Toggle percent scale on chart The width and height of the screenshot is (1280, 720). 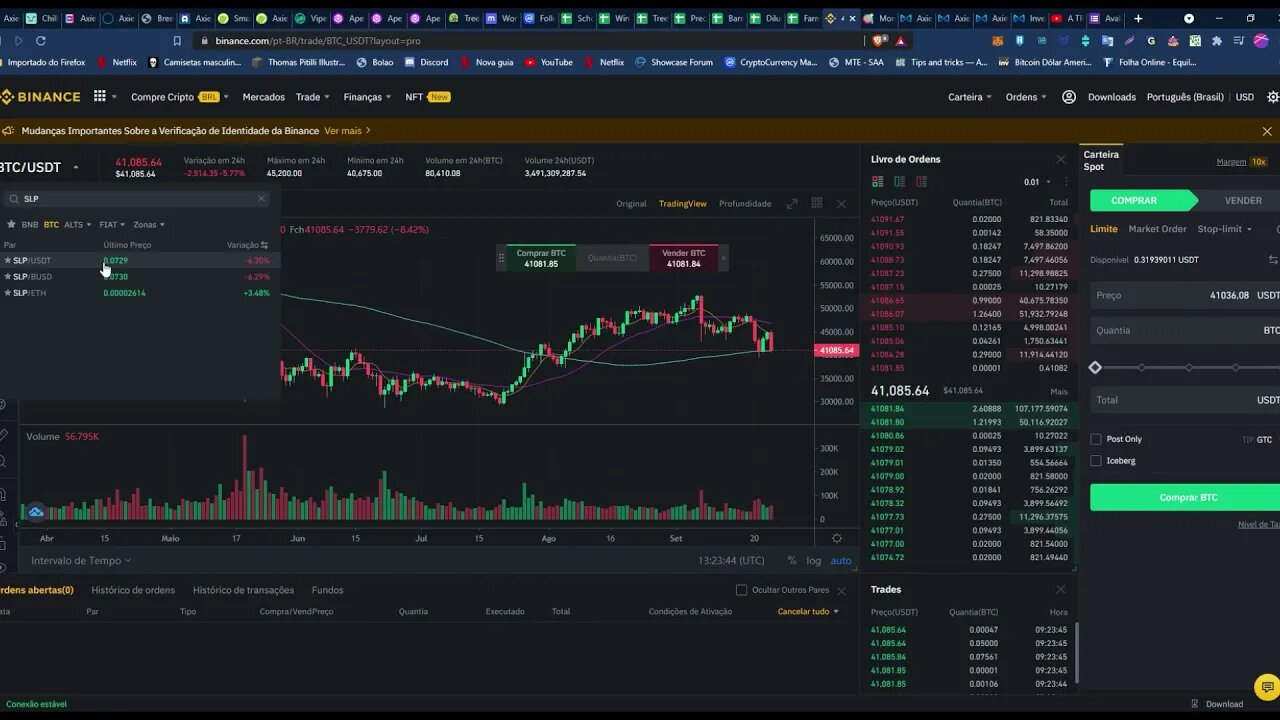792,561
